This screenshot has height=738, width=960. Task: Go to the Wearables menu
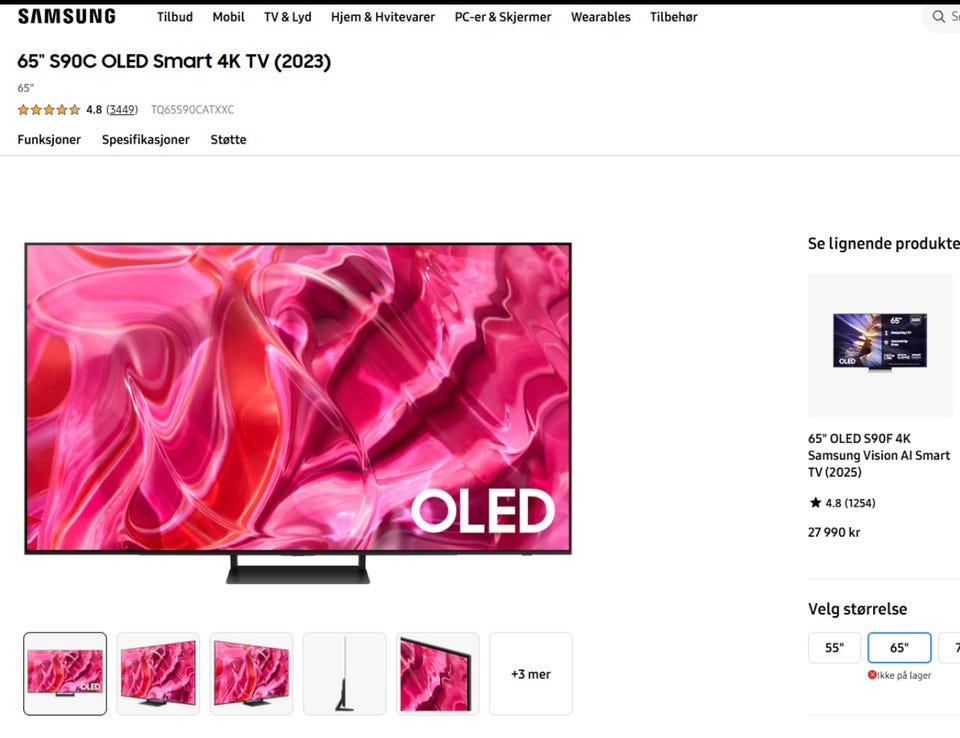pos(601,17)
